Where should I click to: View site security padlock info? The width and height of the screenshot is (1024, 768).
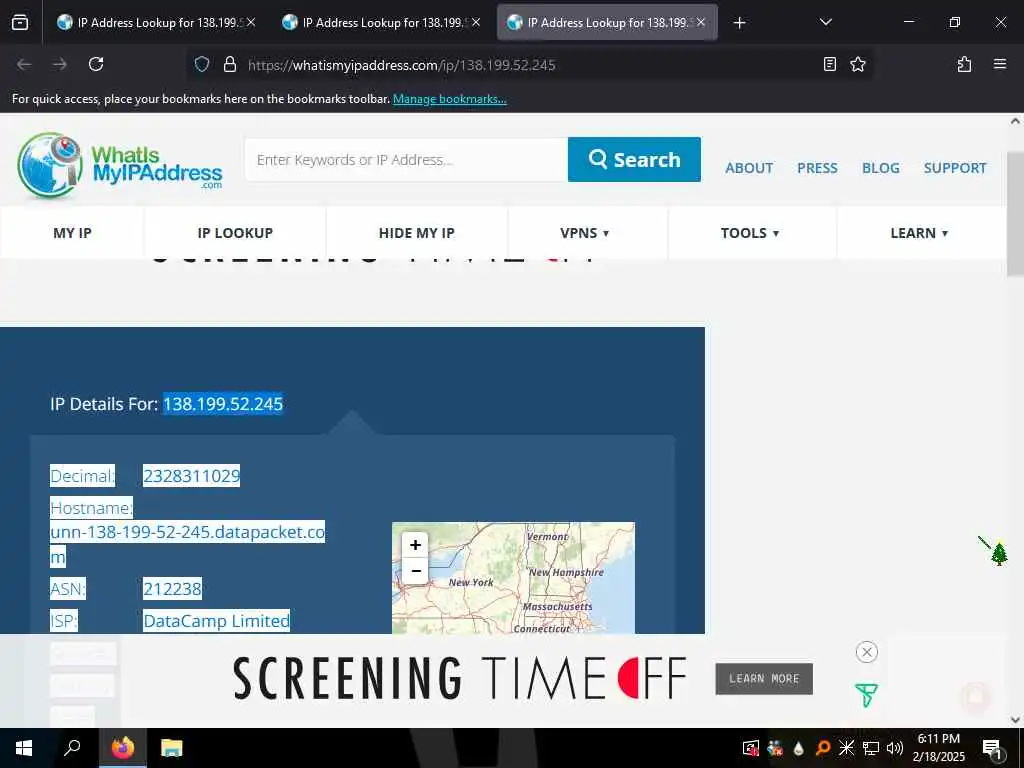click(229, 65)
